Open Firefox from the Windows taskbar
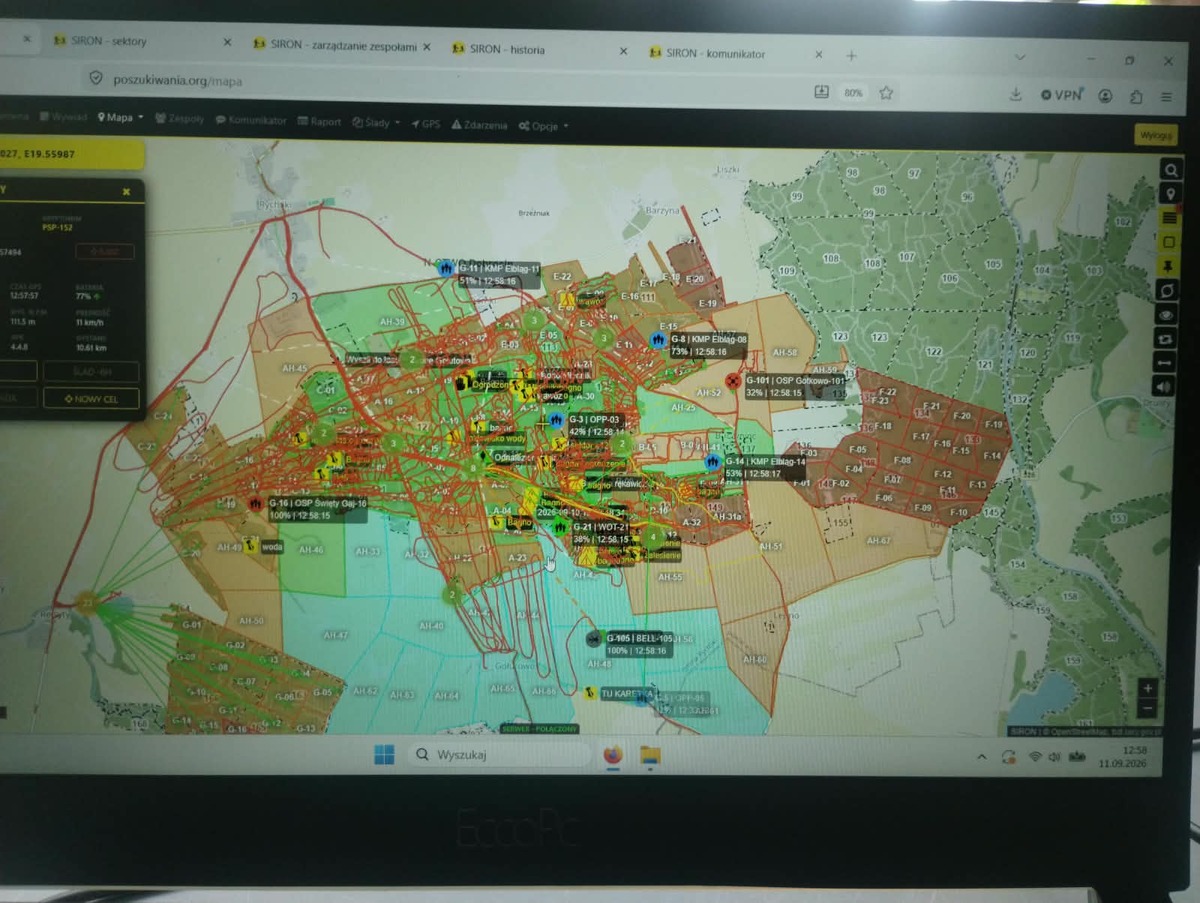 (x=613, y=755)
